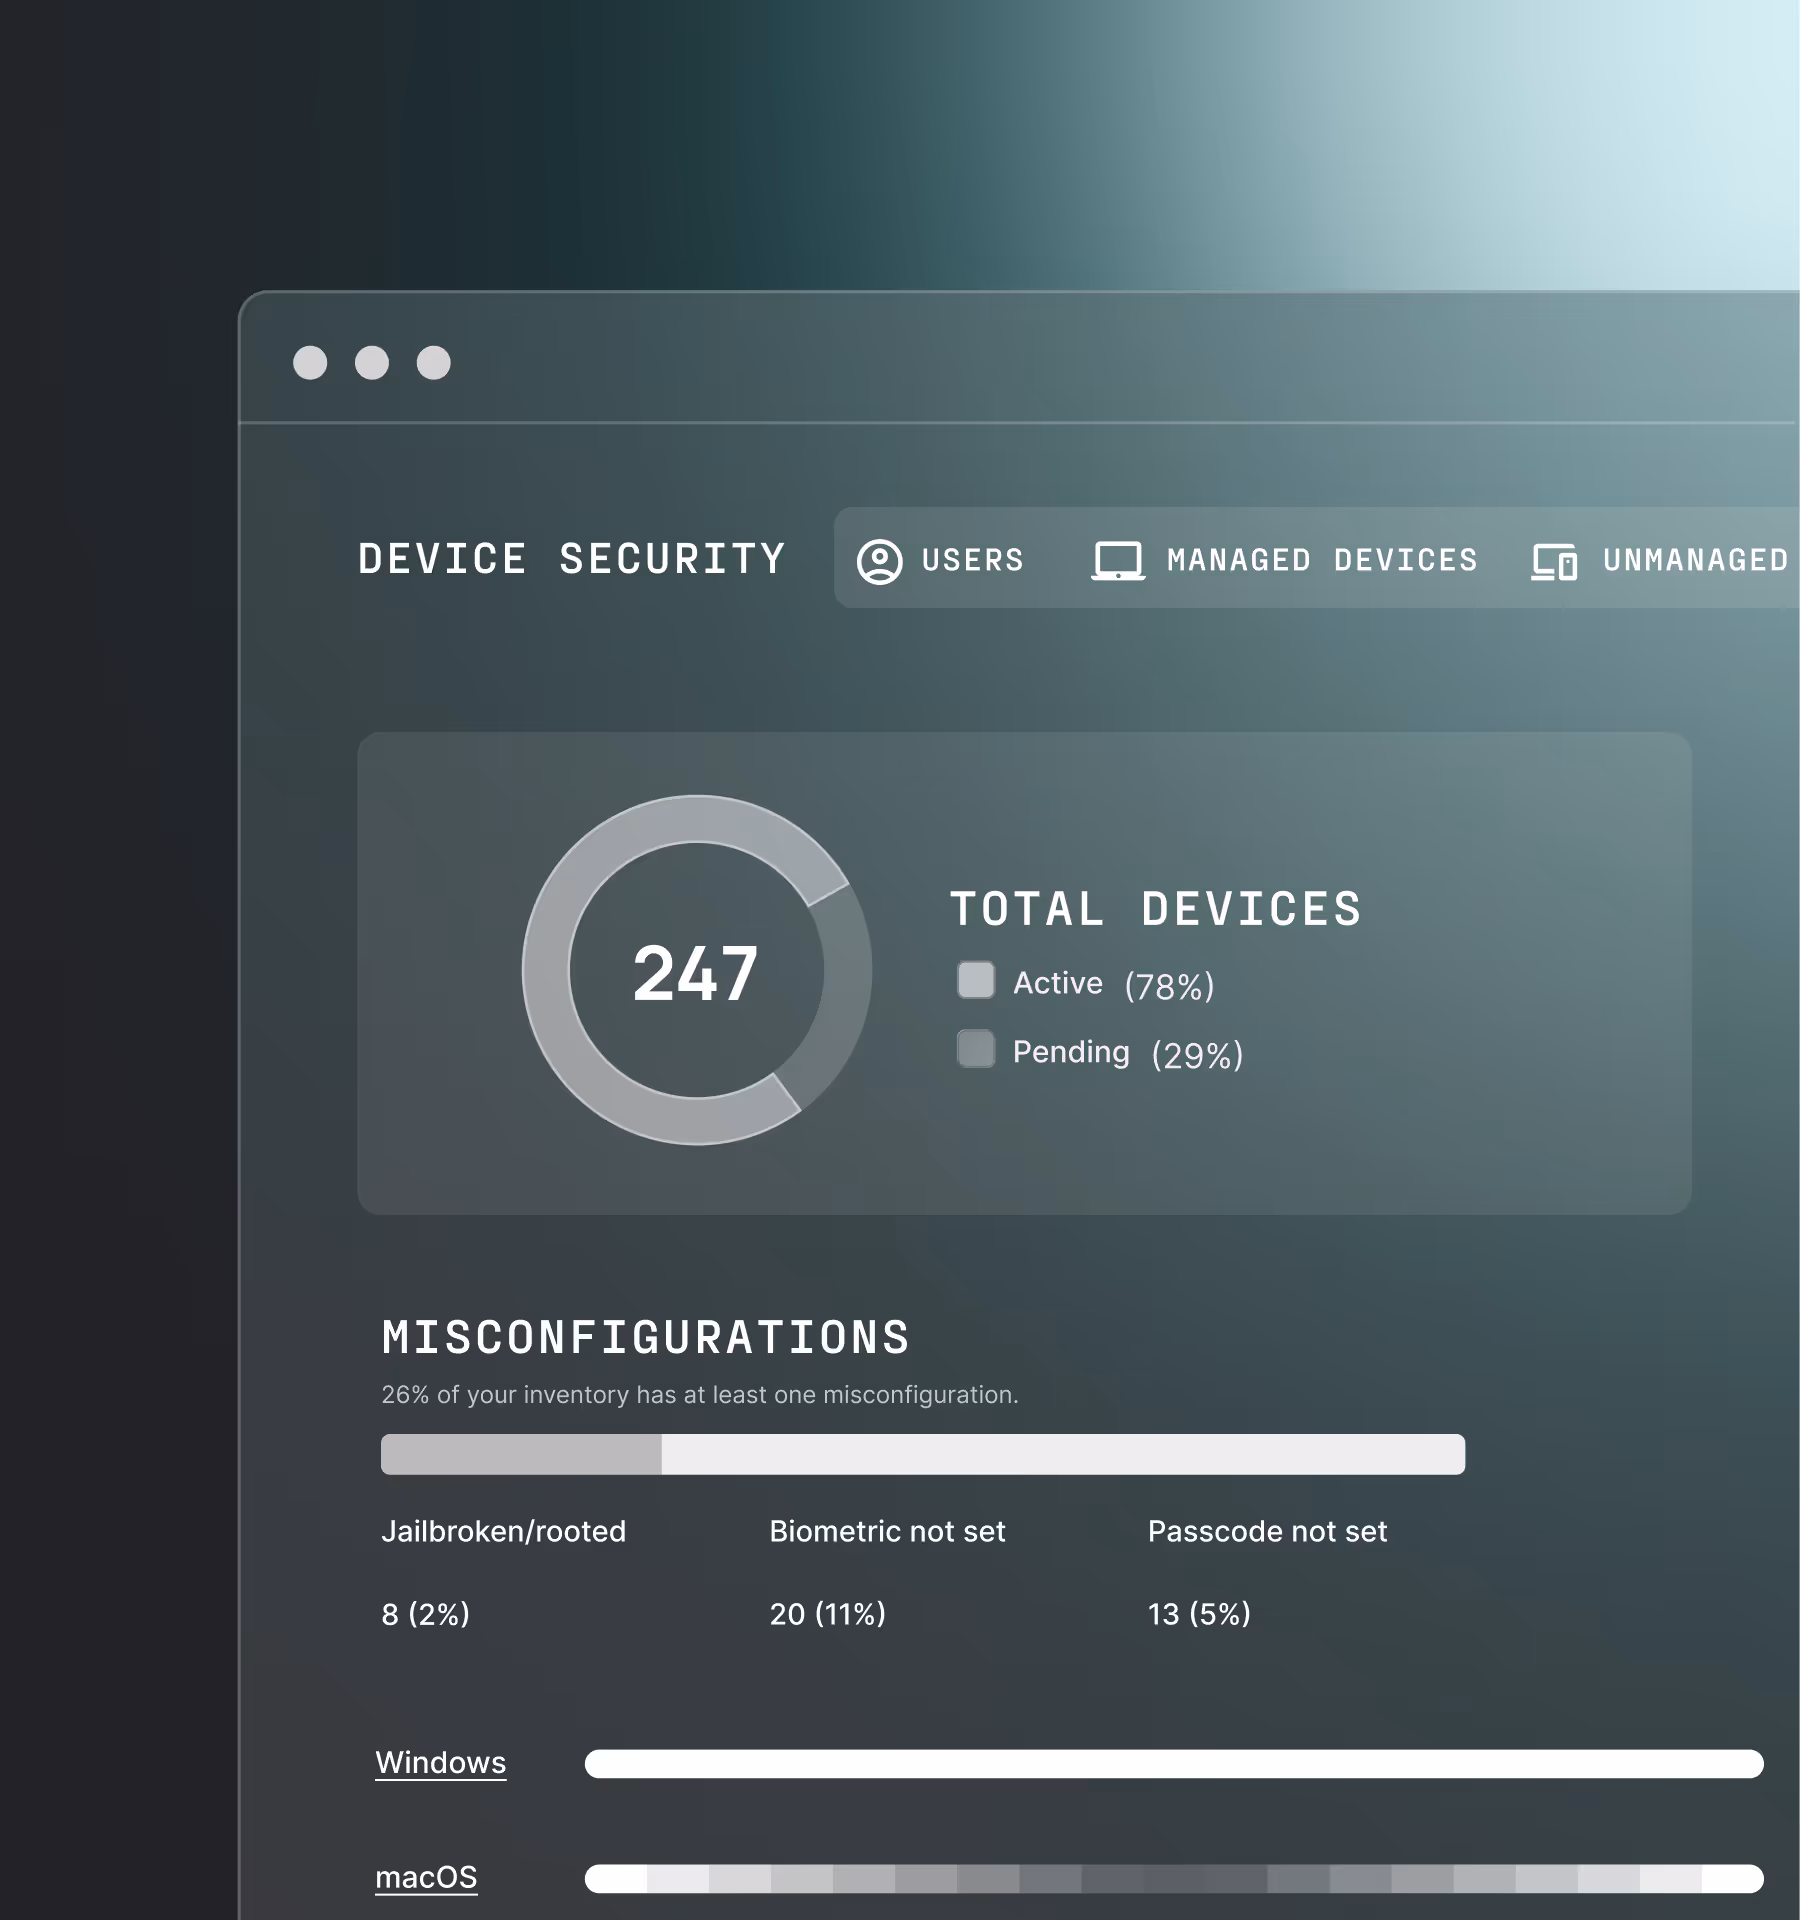Screen dimensions: 1800x1920
Task: Click the Jailbroken/rooted label
Action: pyautogui.click(x=504, y=1532)
